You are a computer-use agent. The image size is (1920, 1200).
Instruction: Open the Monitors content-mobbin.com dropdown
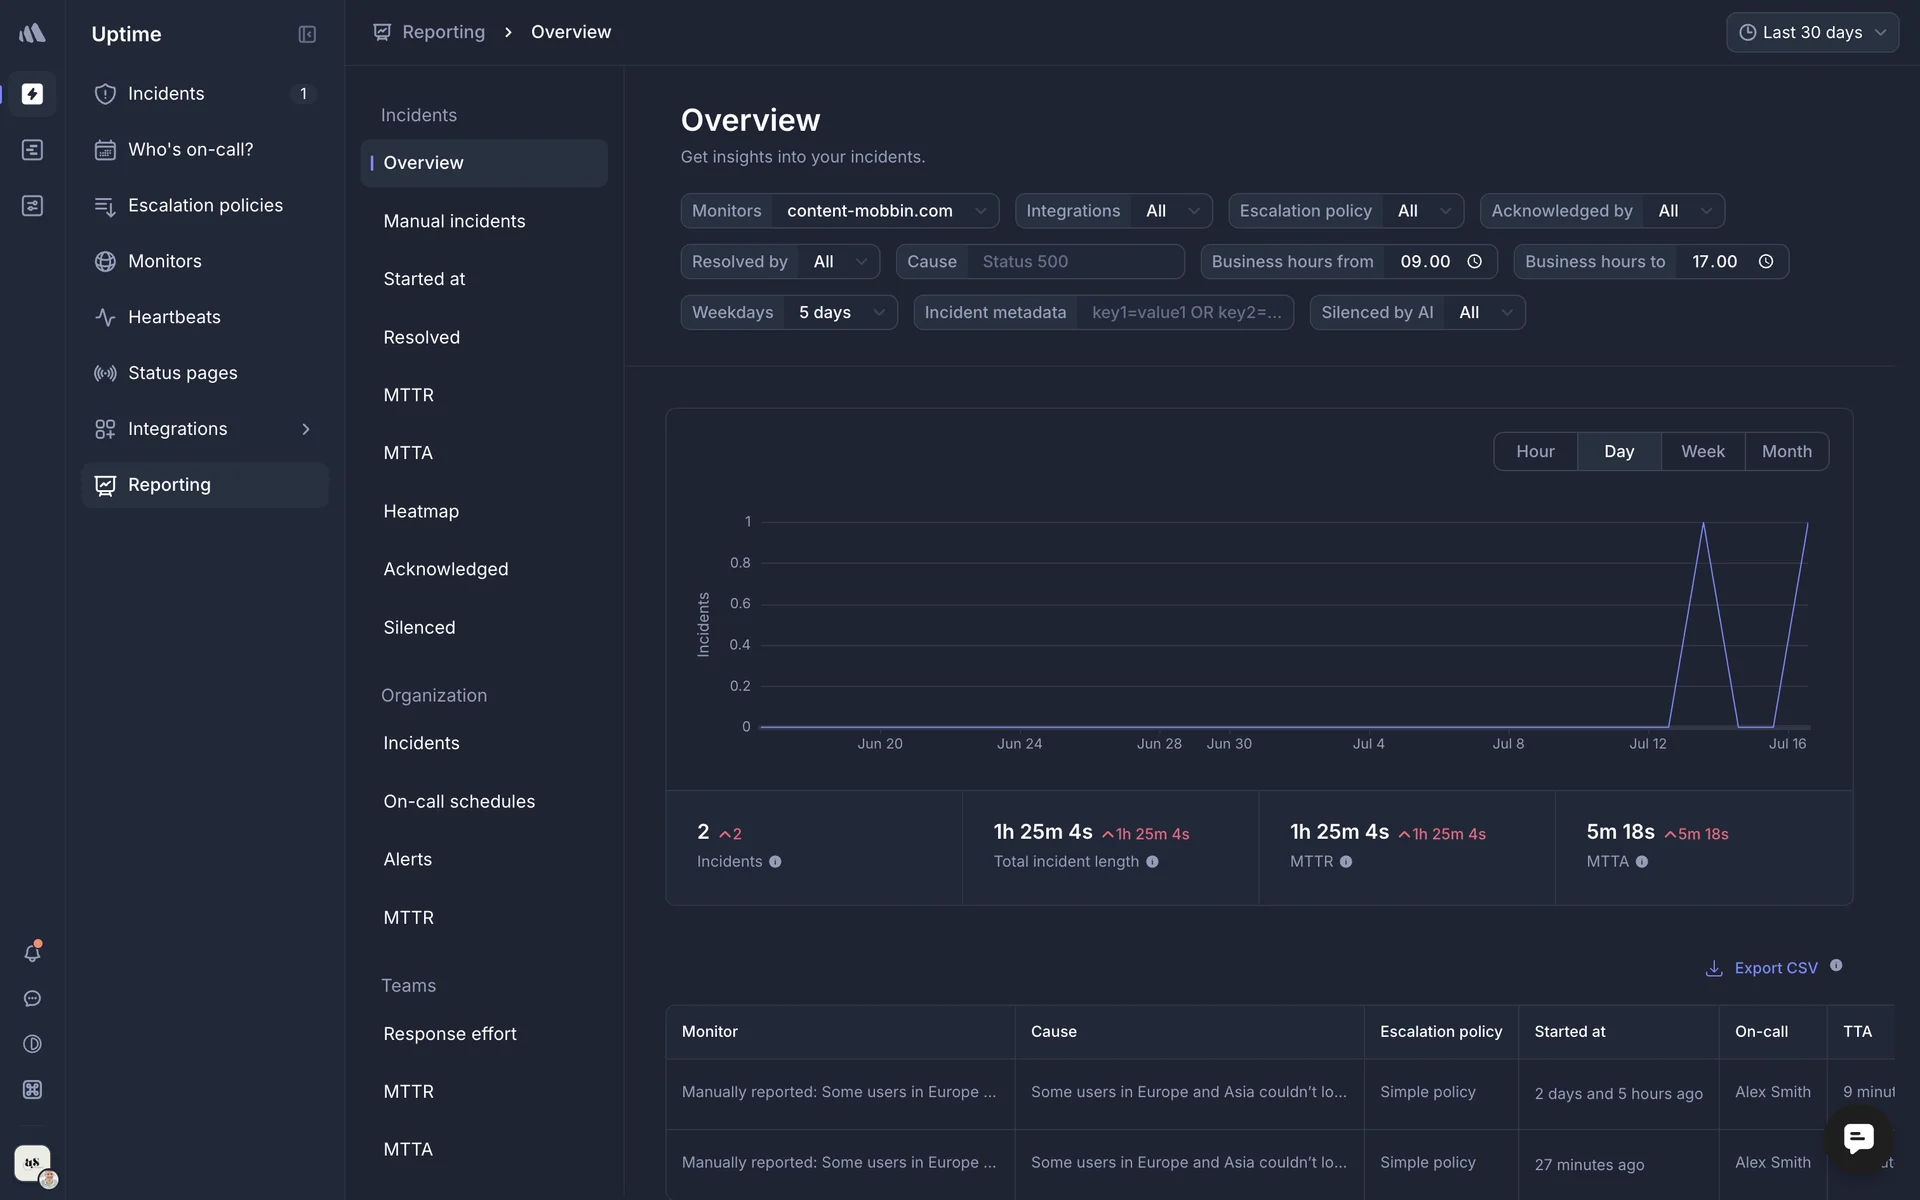(x=885, y=211)
